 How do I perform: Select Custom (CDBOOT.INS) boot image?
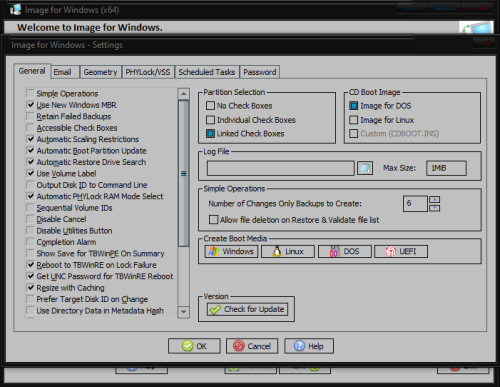click(x=353, y=134)
